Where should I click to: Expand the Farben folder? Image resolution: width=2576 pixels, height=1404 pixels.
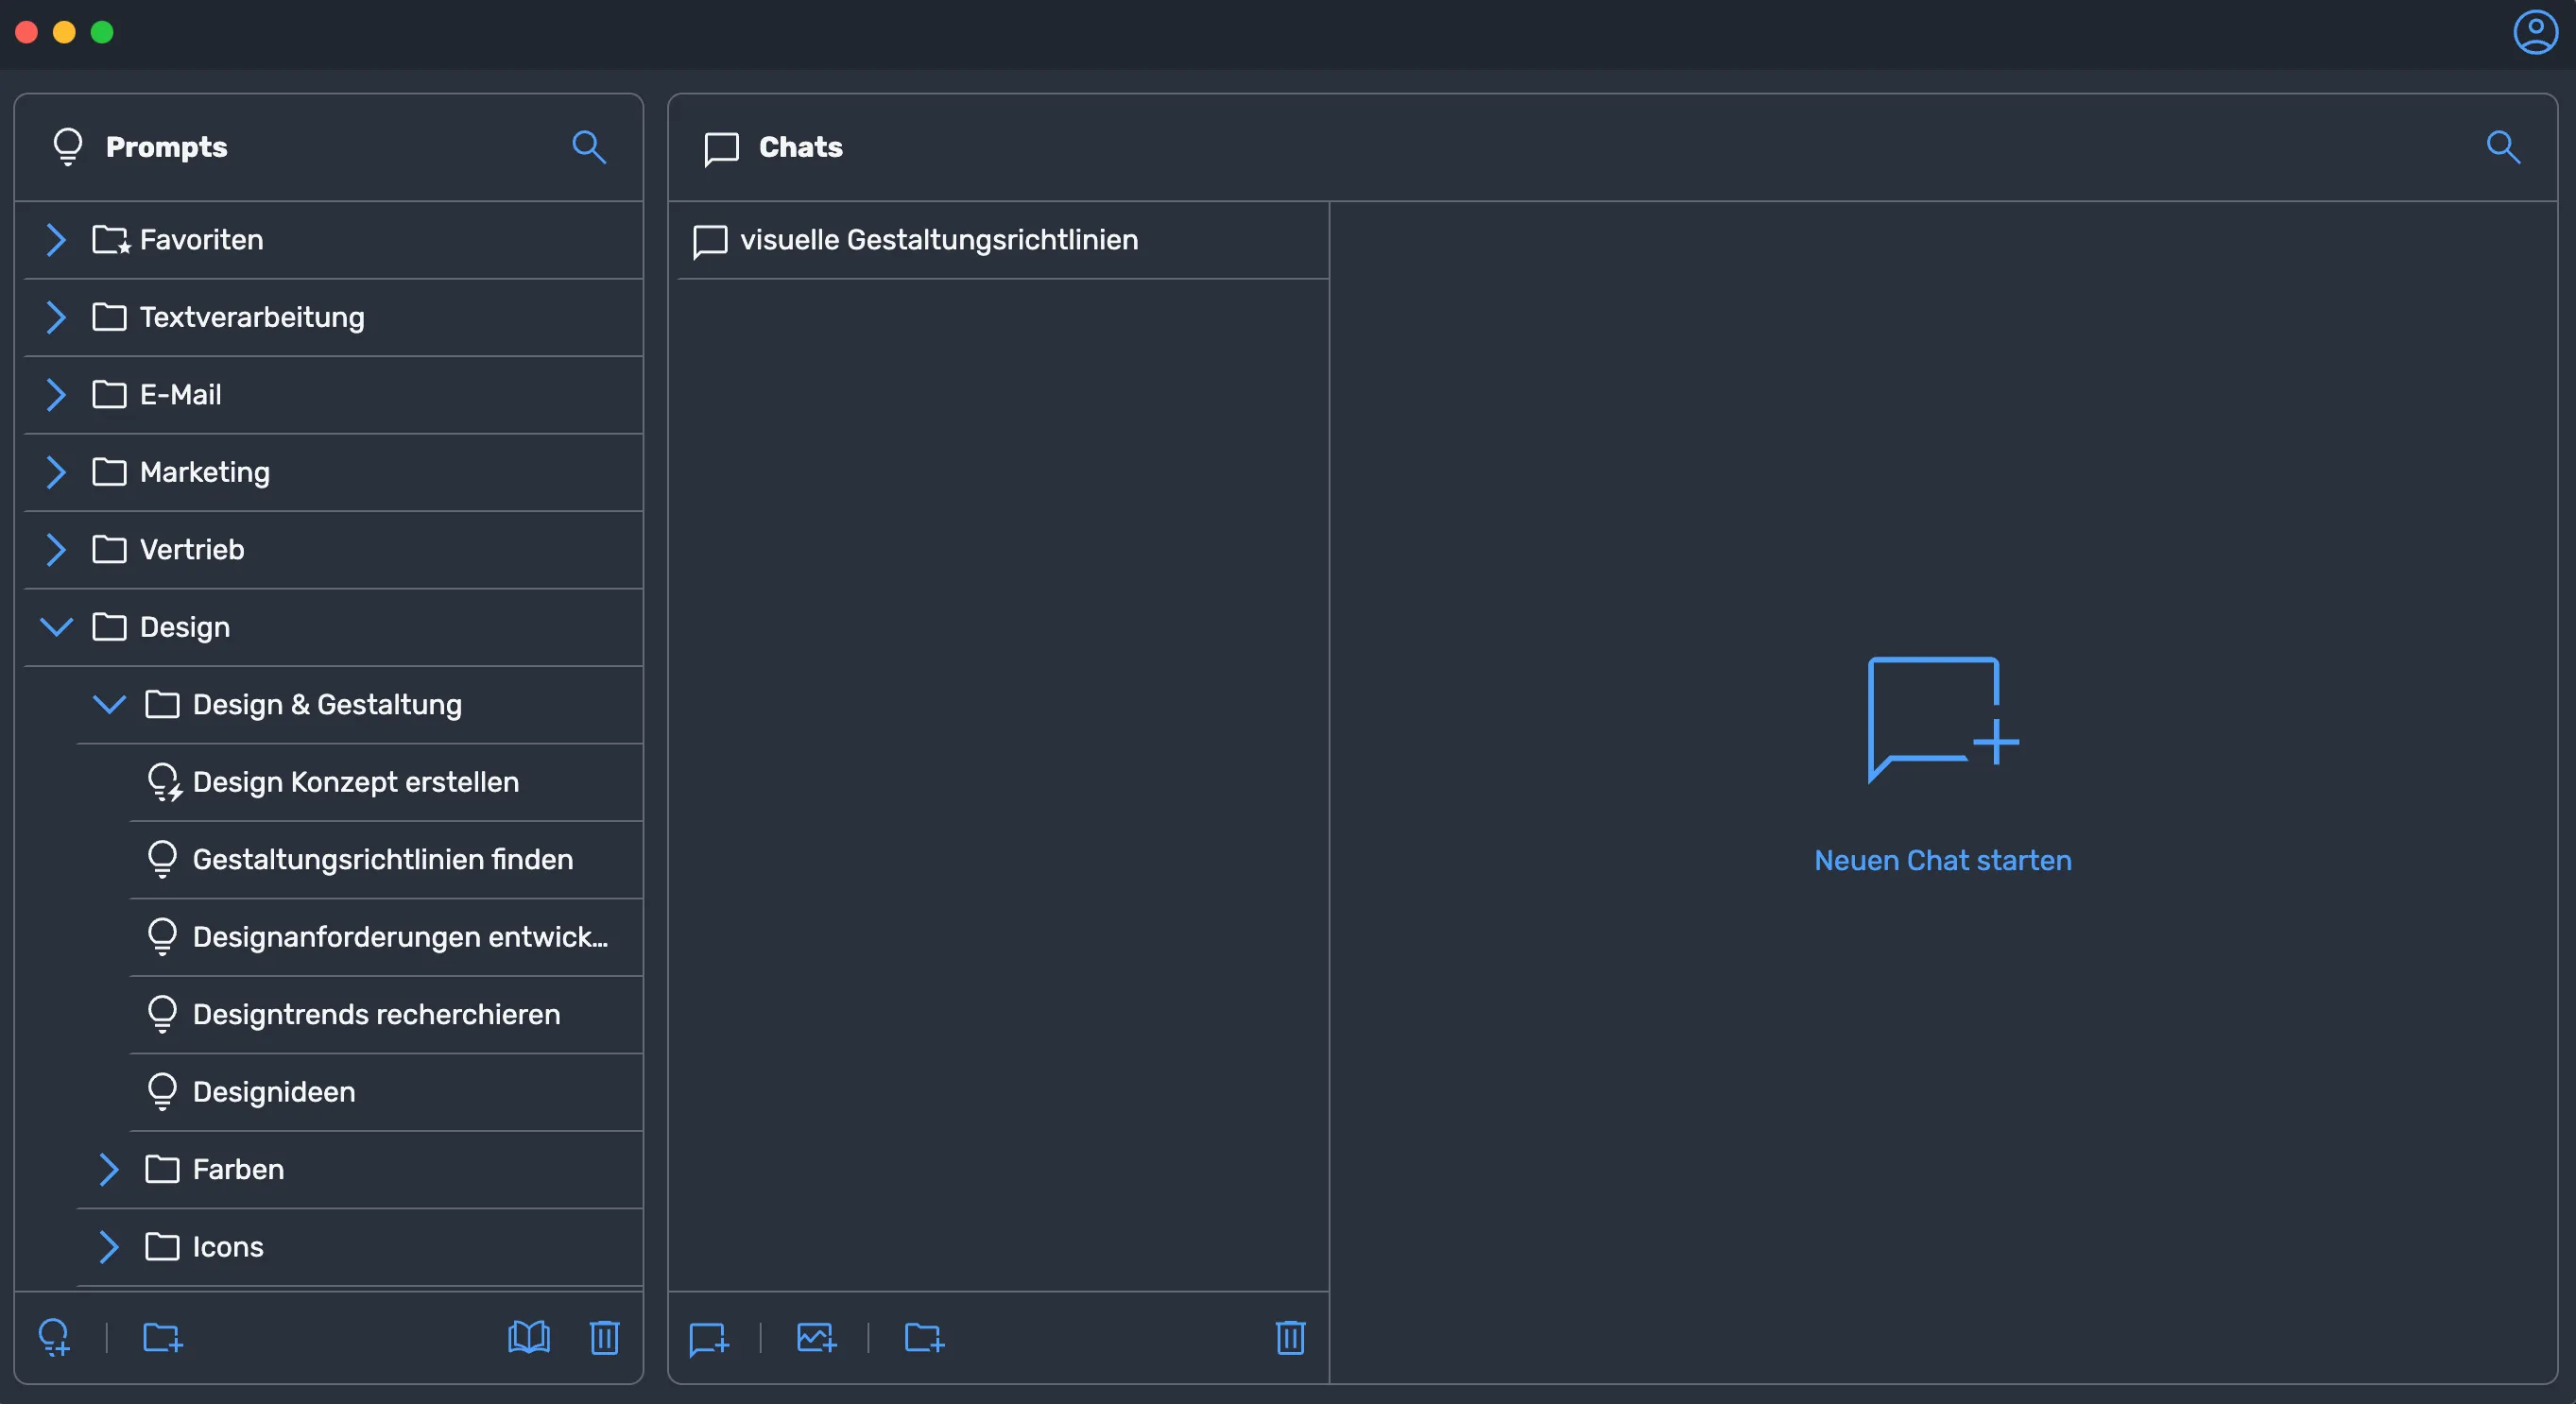pyautogui.click(x=109, y=1169)
